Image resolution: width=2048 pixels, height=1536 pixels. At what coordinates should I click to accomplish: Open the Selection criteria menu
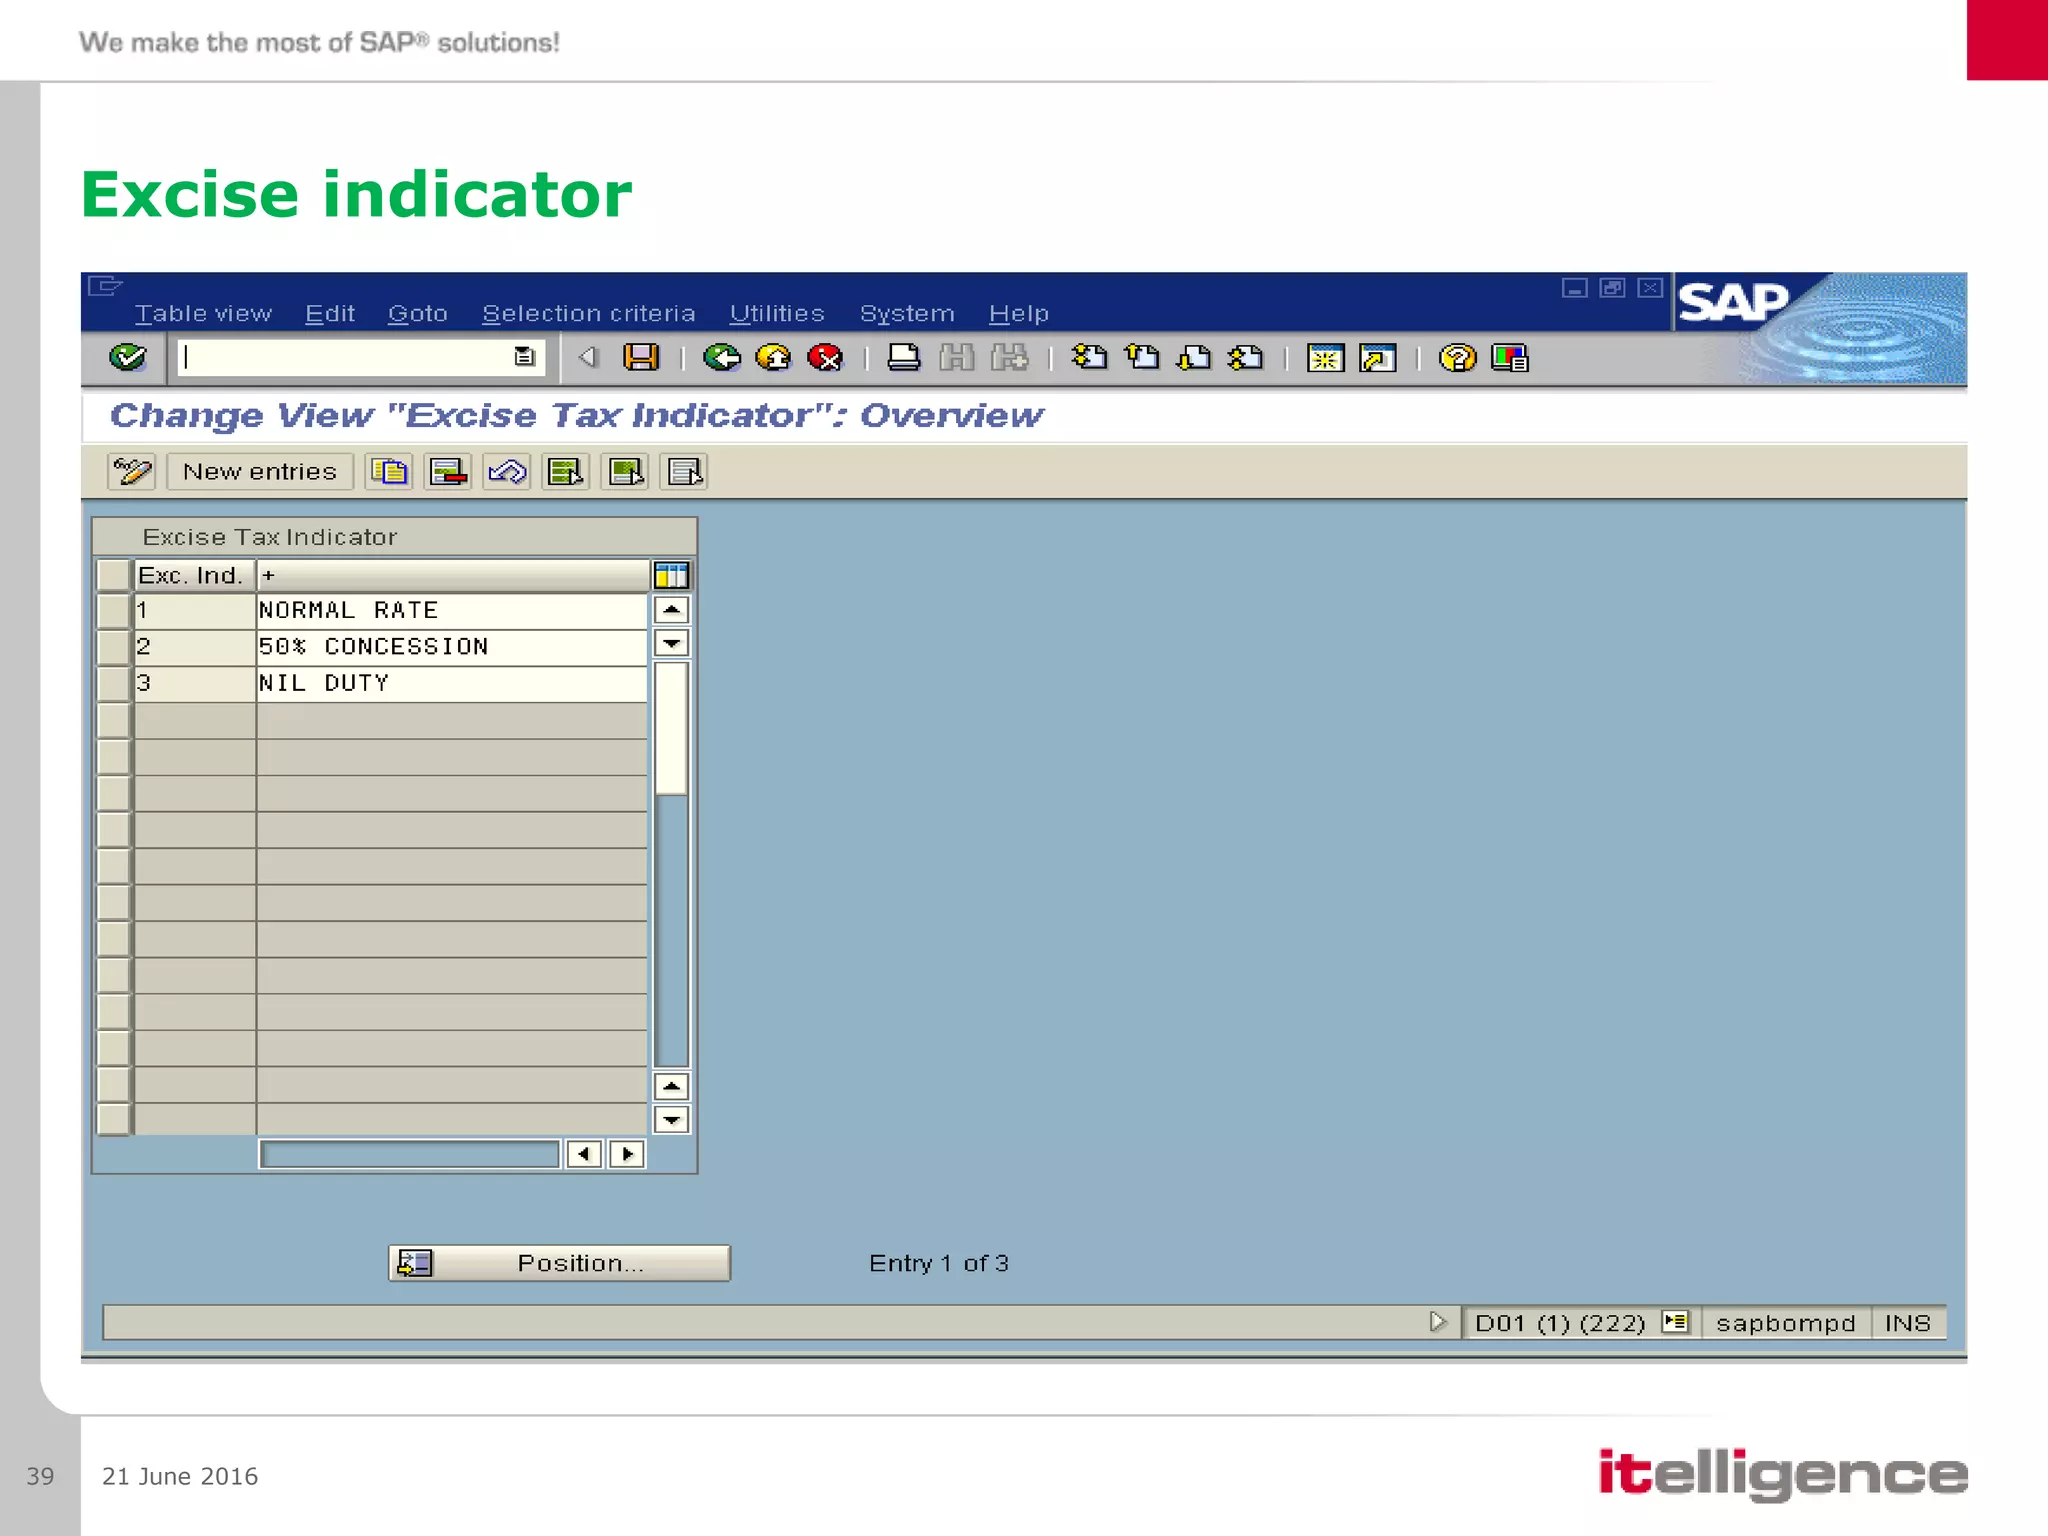(x=588, y=314)
